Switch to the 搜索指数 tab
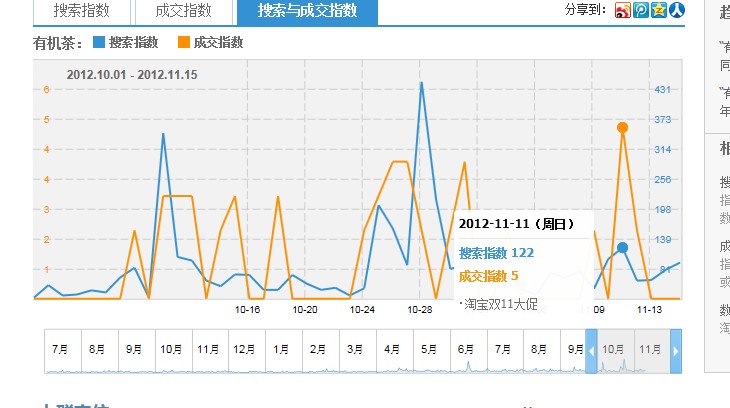Image resolution: width=730 pixels, height=408 pixels. pyautogui.click(x=81, y=11)
